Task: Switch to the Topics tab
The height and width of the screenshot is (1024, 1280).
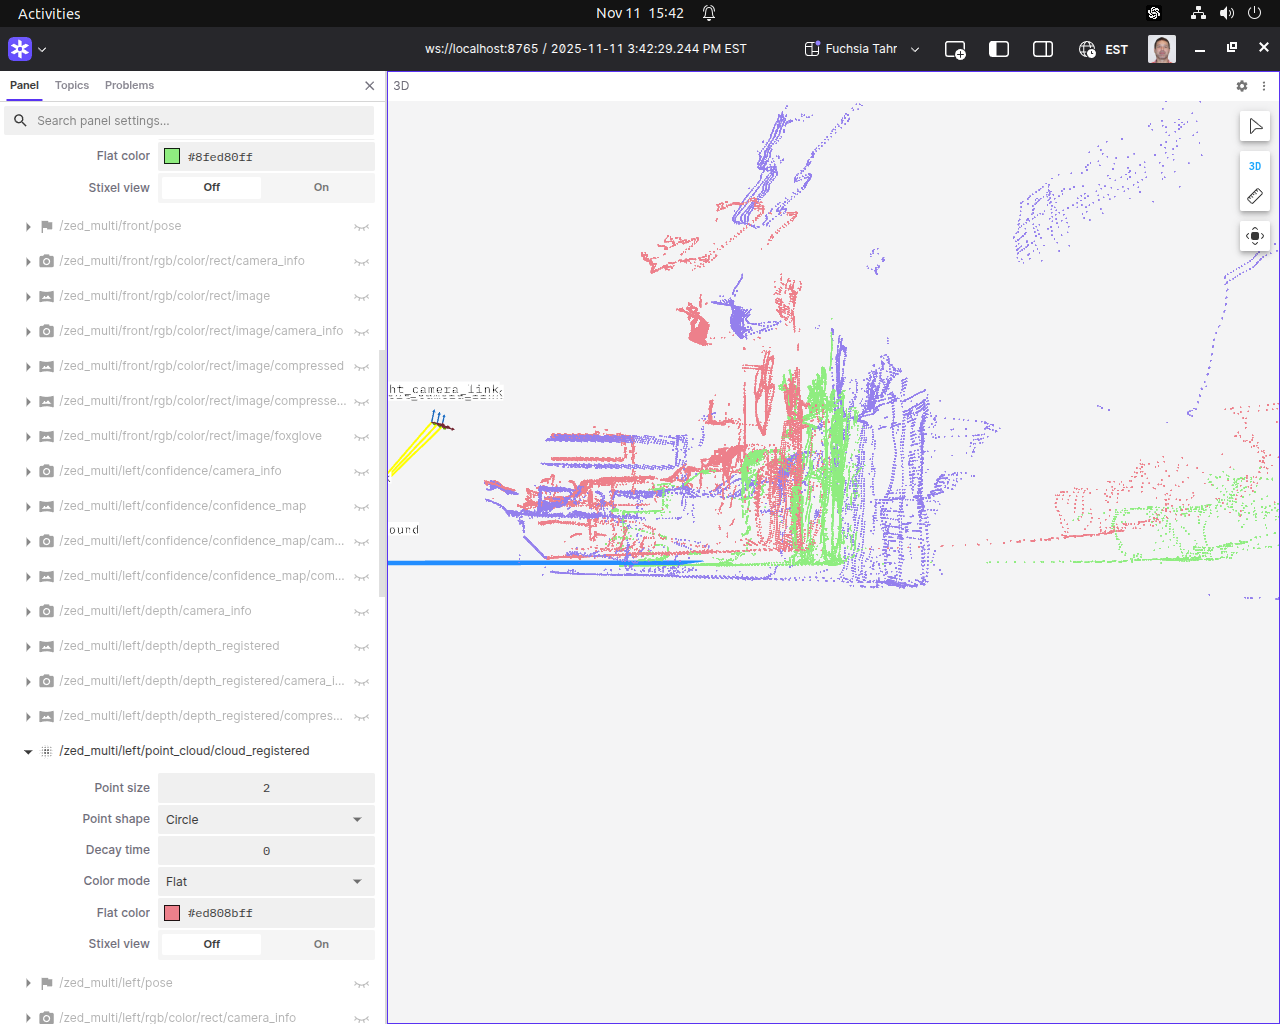Action: click(72, 86)
